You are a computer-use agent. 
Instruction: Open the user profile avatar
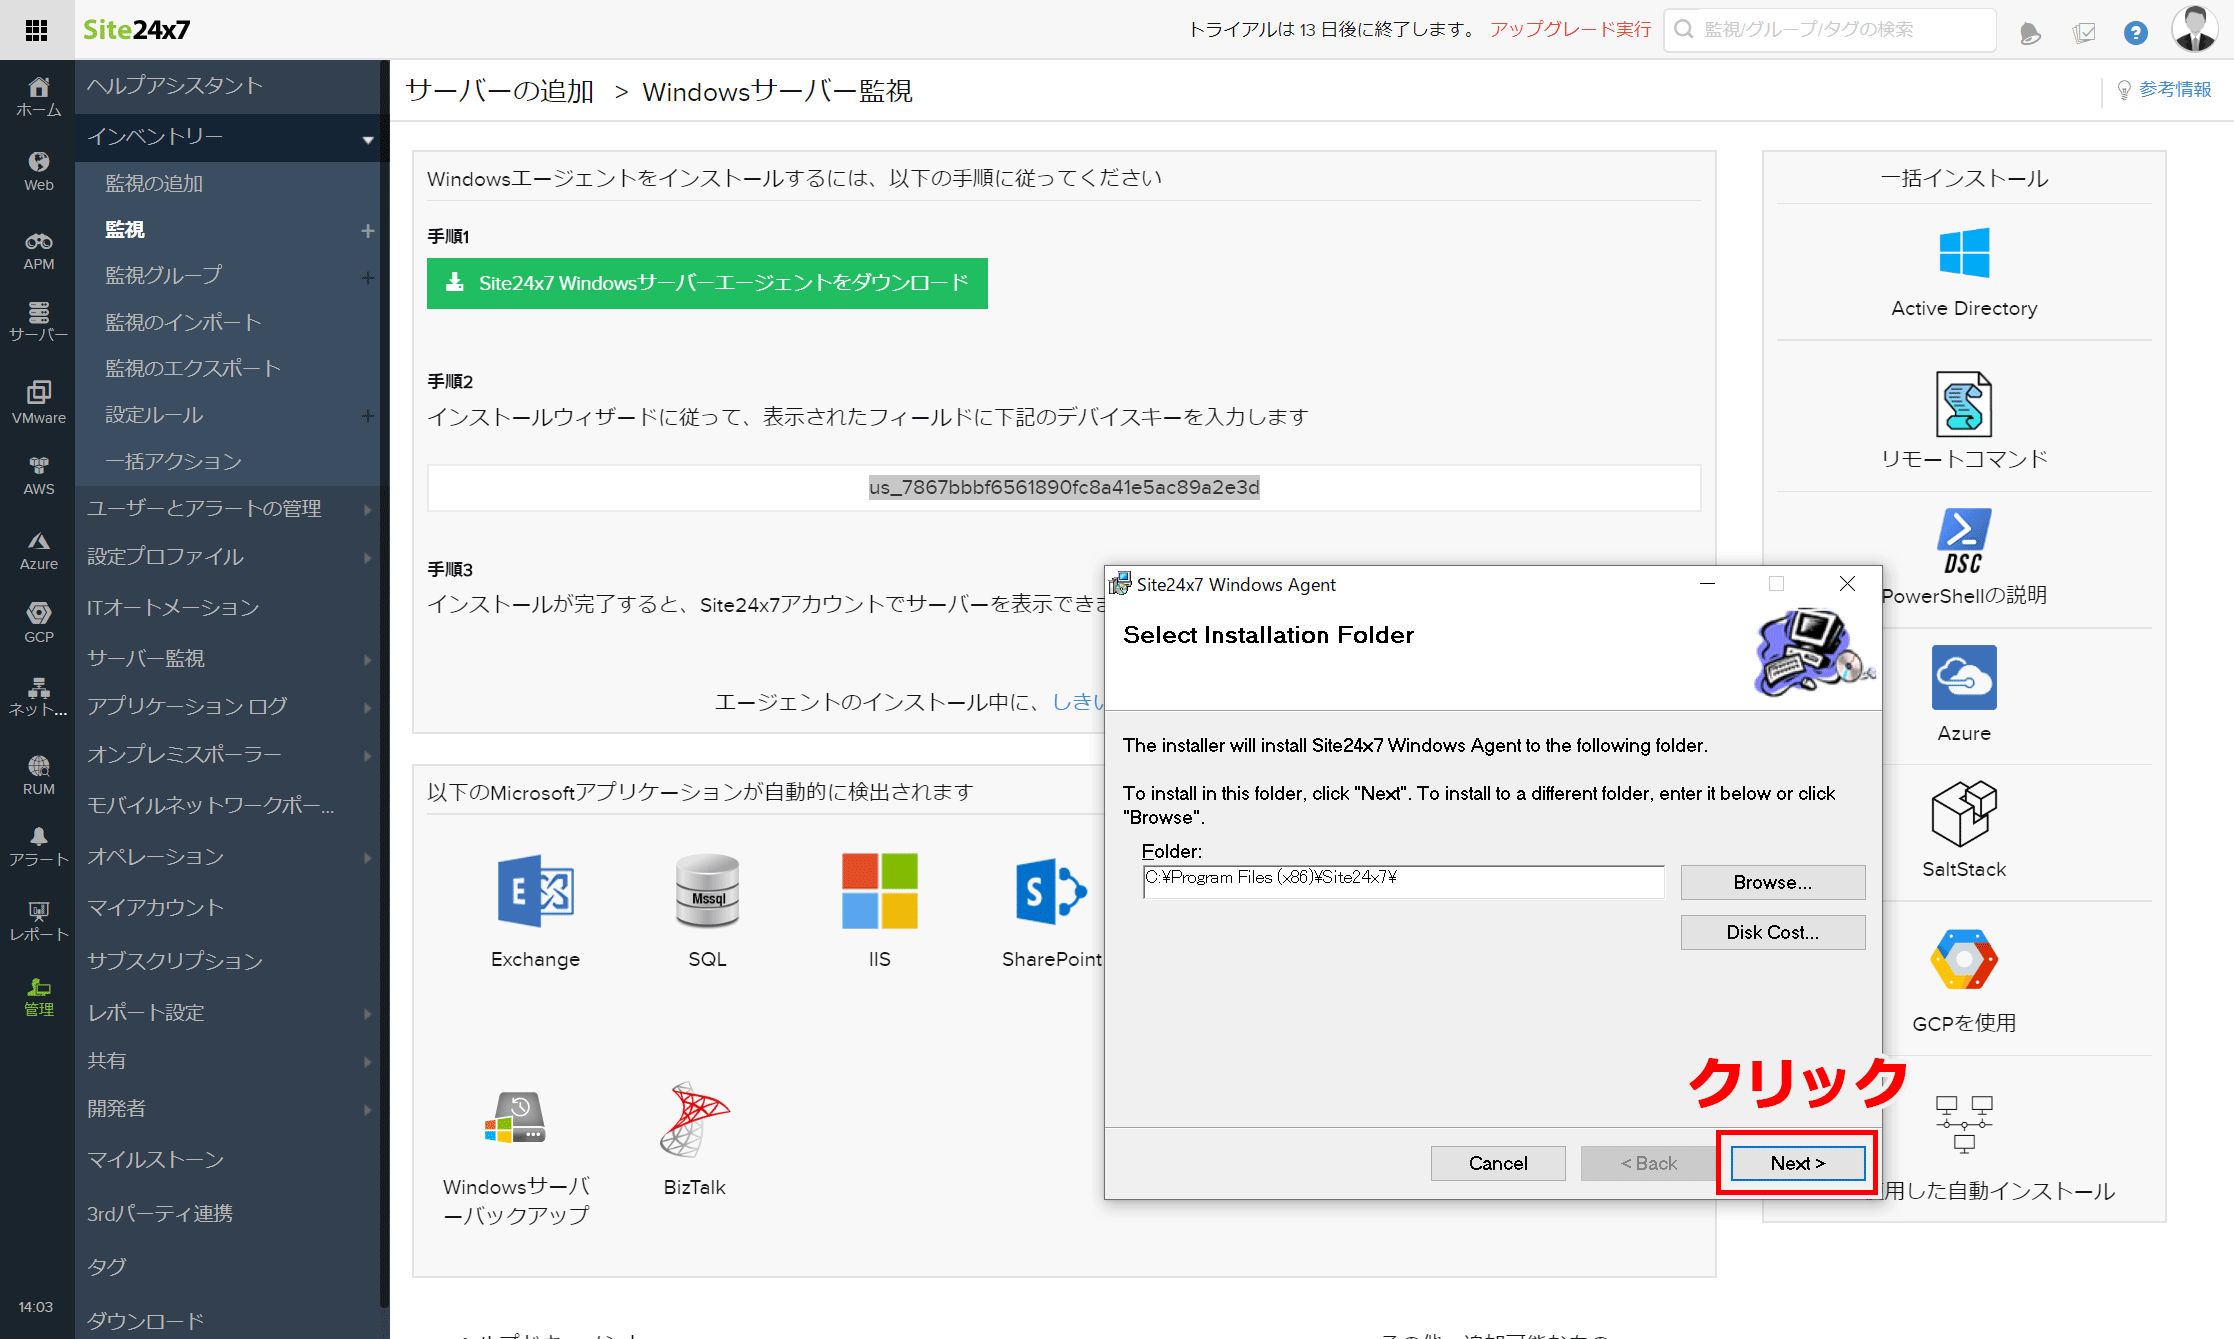(2194, 29)
